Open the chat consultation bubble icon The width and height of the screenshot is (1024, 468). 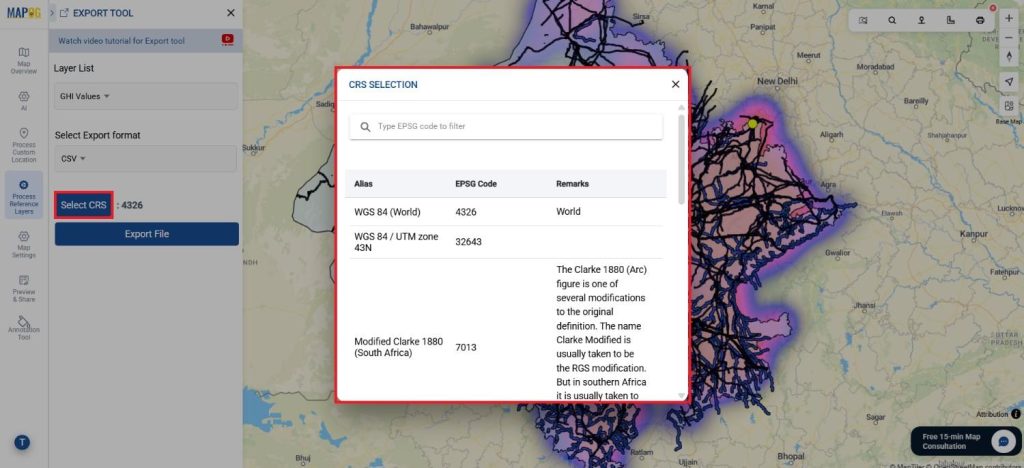click(x=1002, y=441)
